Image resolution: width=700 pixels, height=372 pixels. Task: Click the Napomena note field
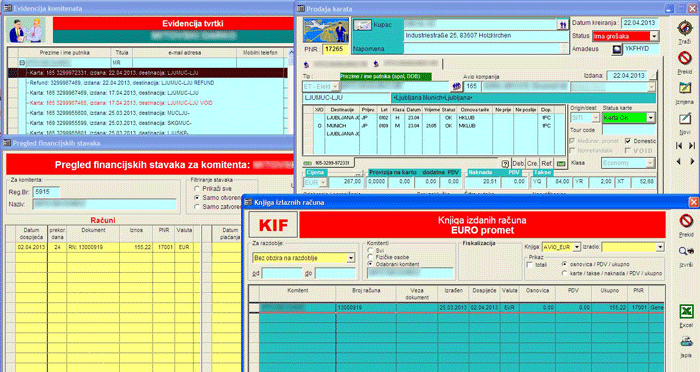[x=486, y=48]
